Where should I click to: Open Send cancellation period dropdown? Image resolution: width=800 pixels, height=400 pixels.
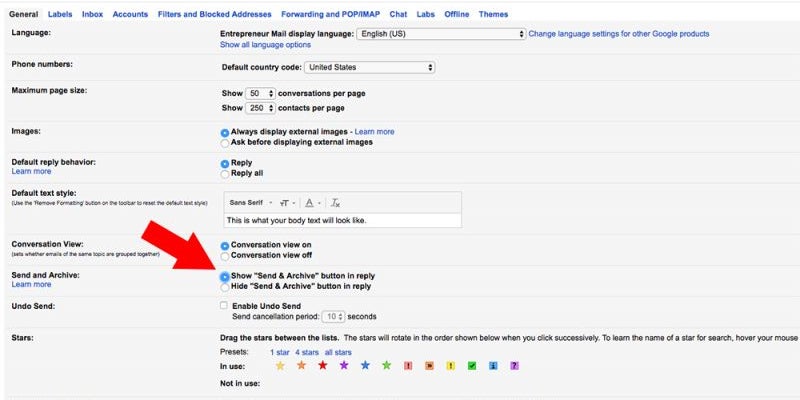(x=334, y=317)
